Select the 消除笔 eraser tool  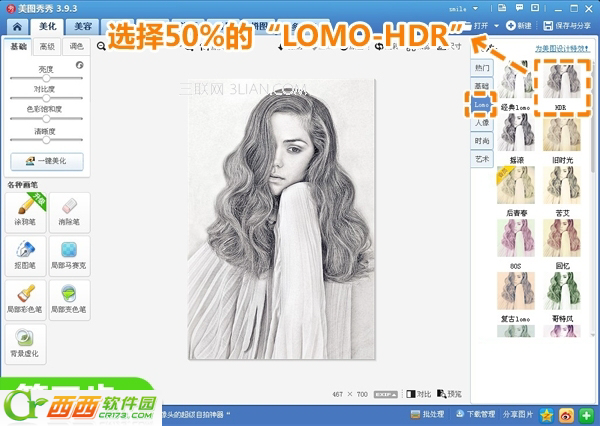(x=69, y=212)
